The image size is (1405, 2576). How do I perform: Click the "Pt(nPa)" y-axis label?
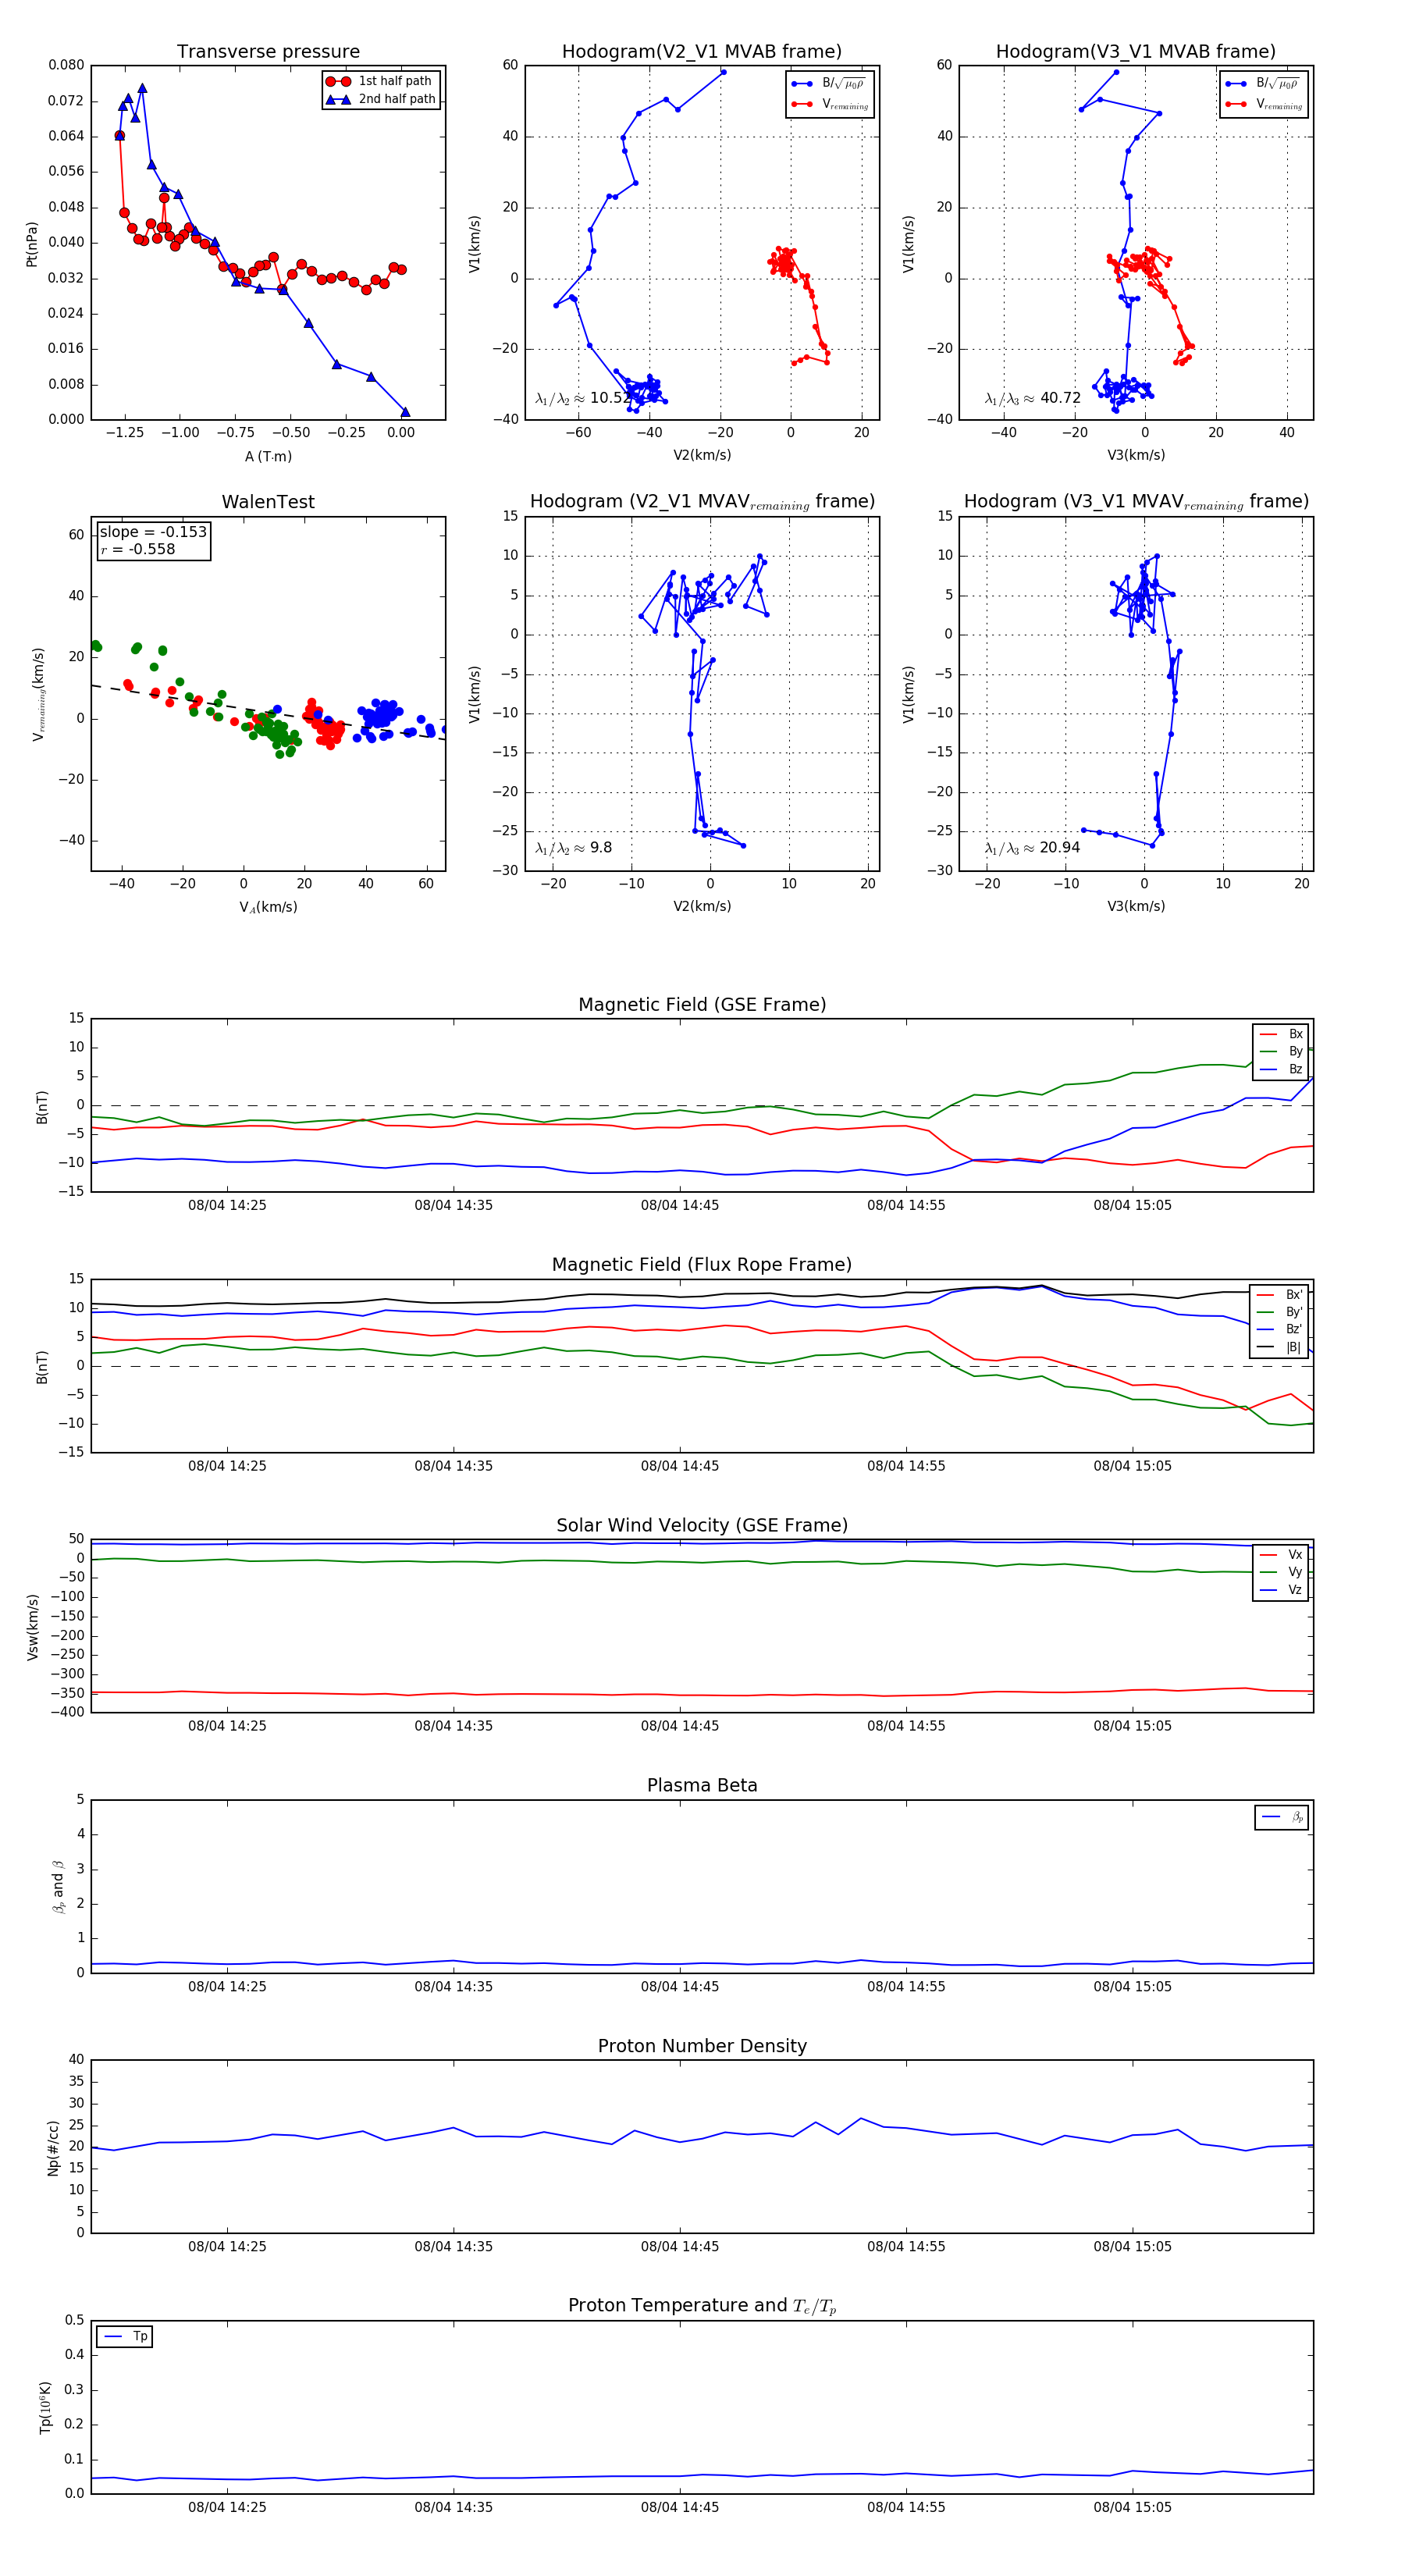click(32, 244)
